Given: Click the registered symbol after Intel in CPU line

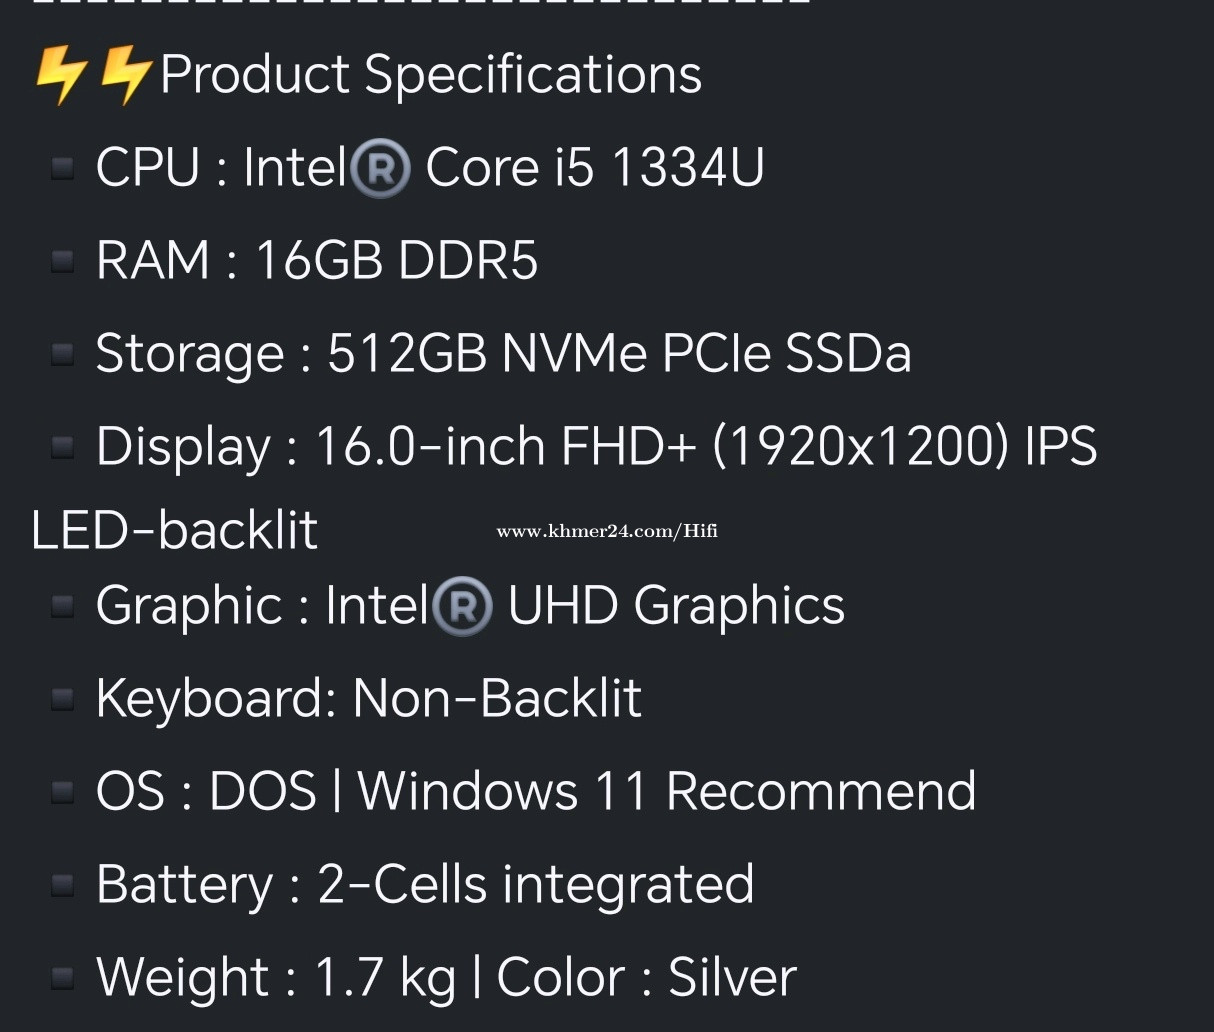Looking at the screenshot, I should [380, 168].
